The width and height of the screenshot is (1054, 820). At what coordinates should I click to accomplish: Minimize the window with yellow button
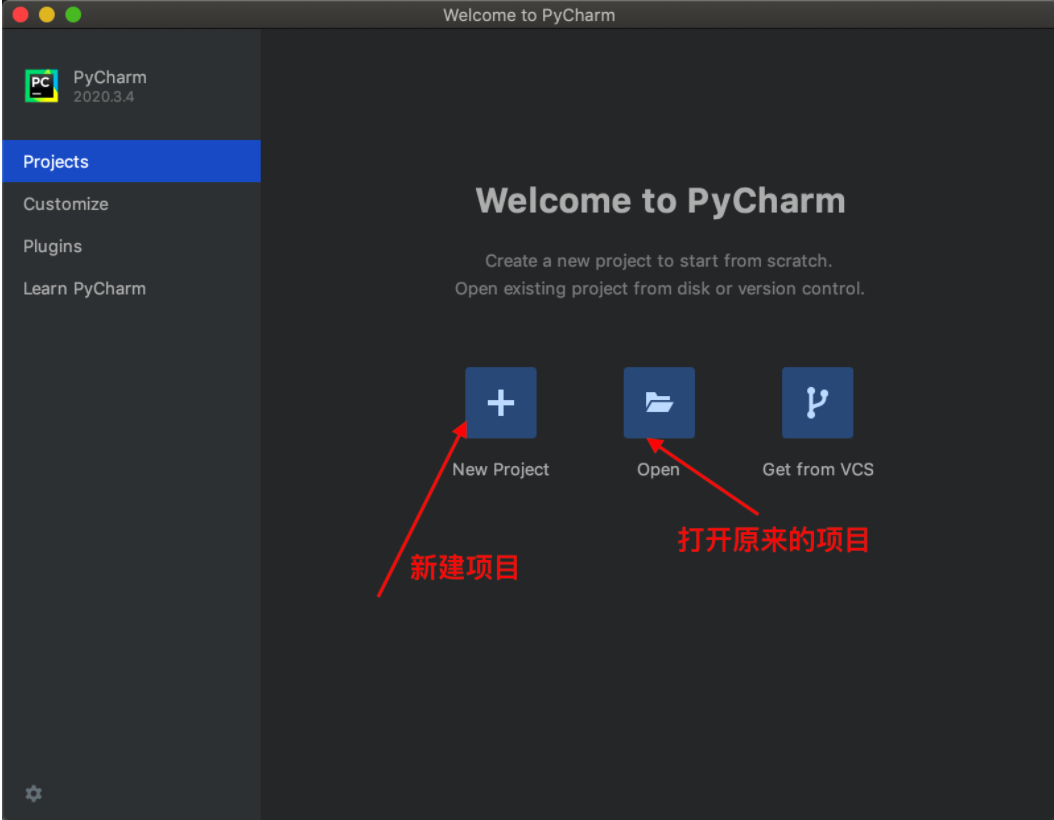[46, 14]
